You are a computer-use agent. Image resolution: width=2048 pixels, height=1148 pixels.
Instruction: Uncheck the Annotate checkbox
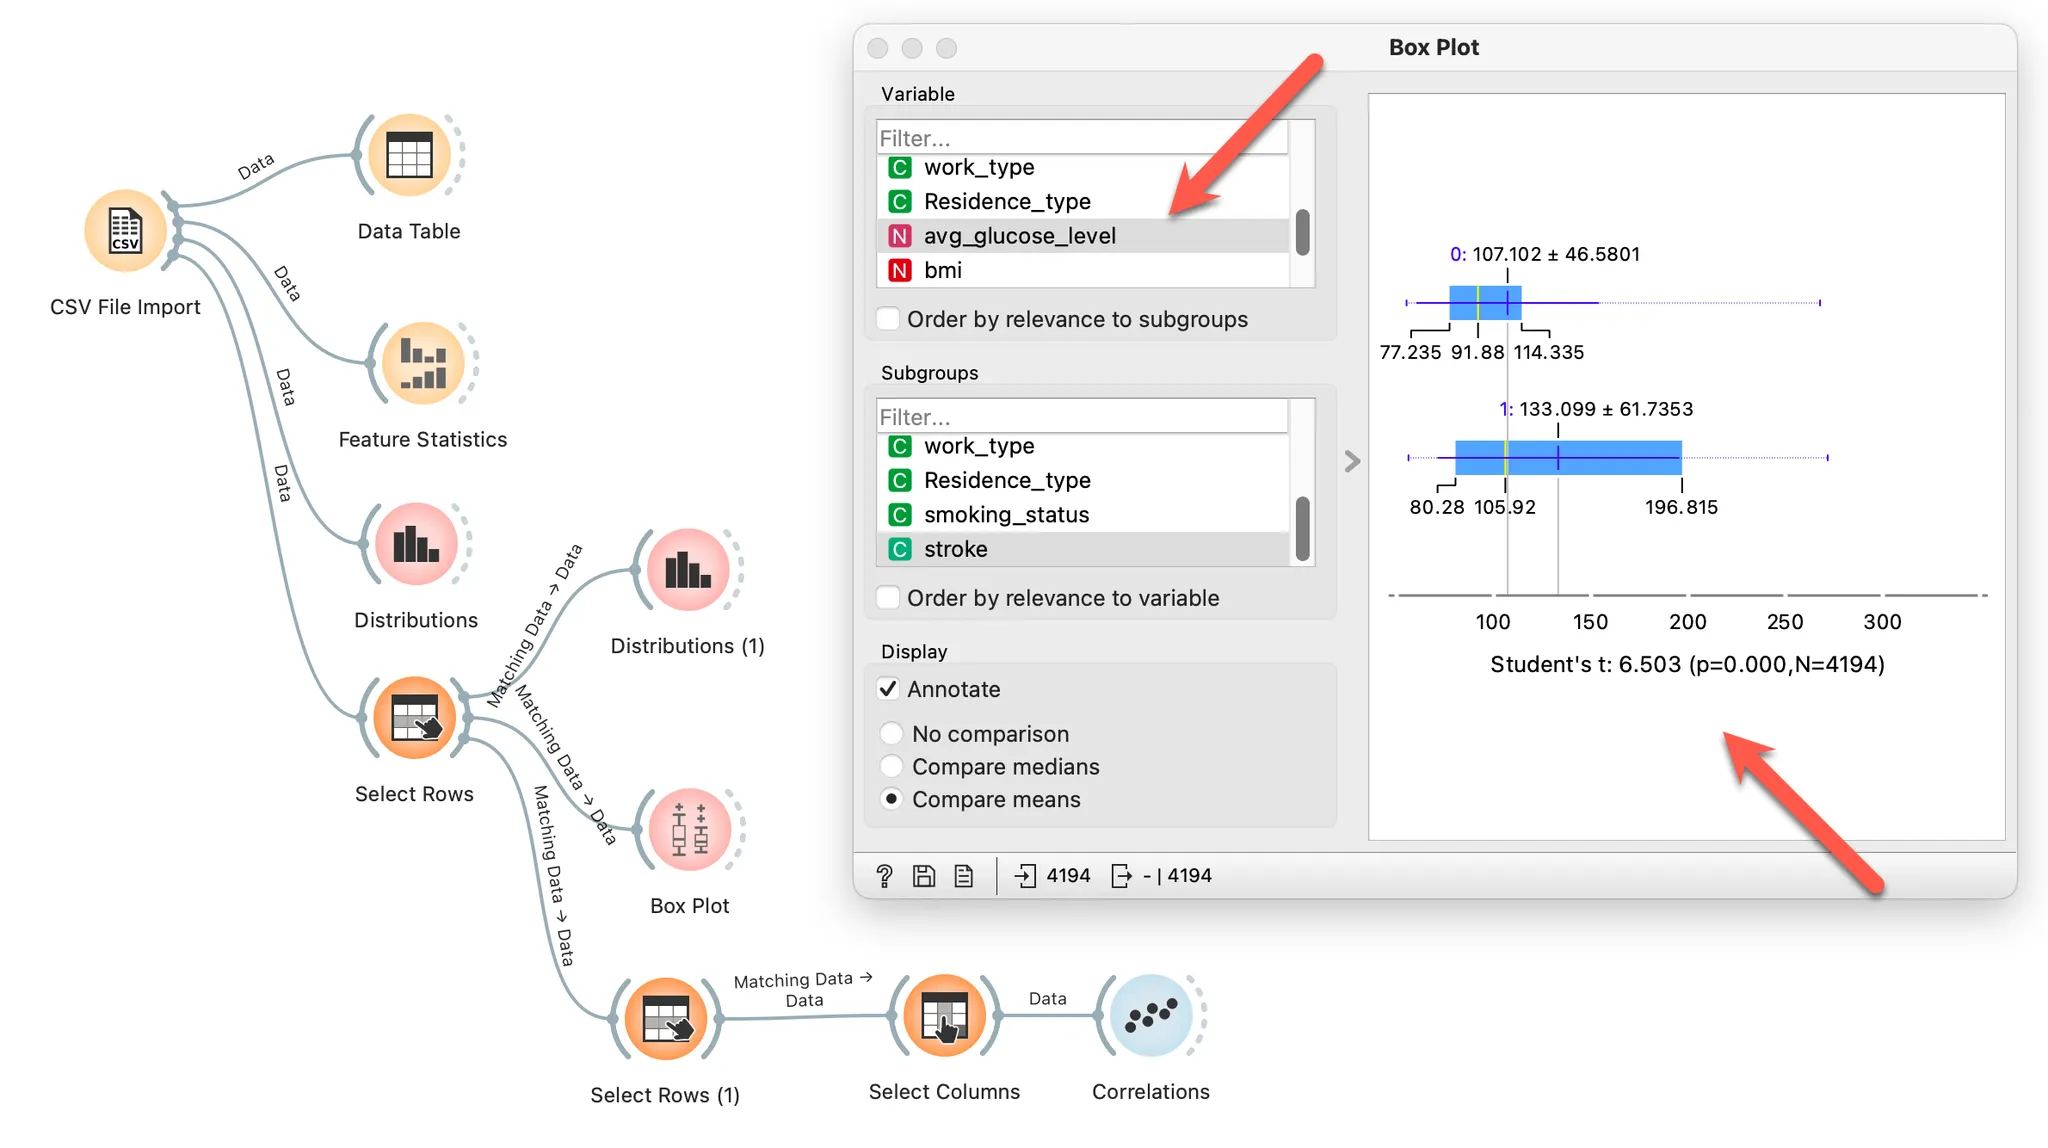[x=888, y=689]
